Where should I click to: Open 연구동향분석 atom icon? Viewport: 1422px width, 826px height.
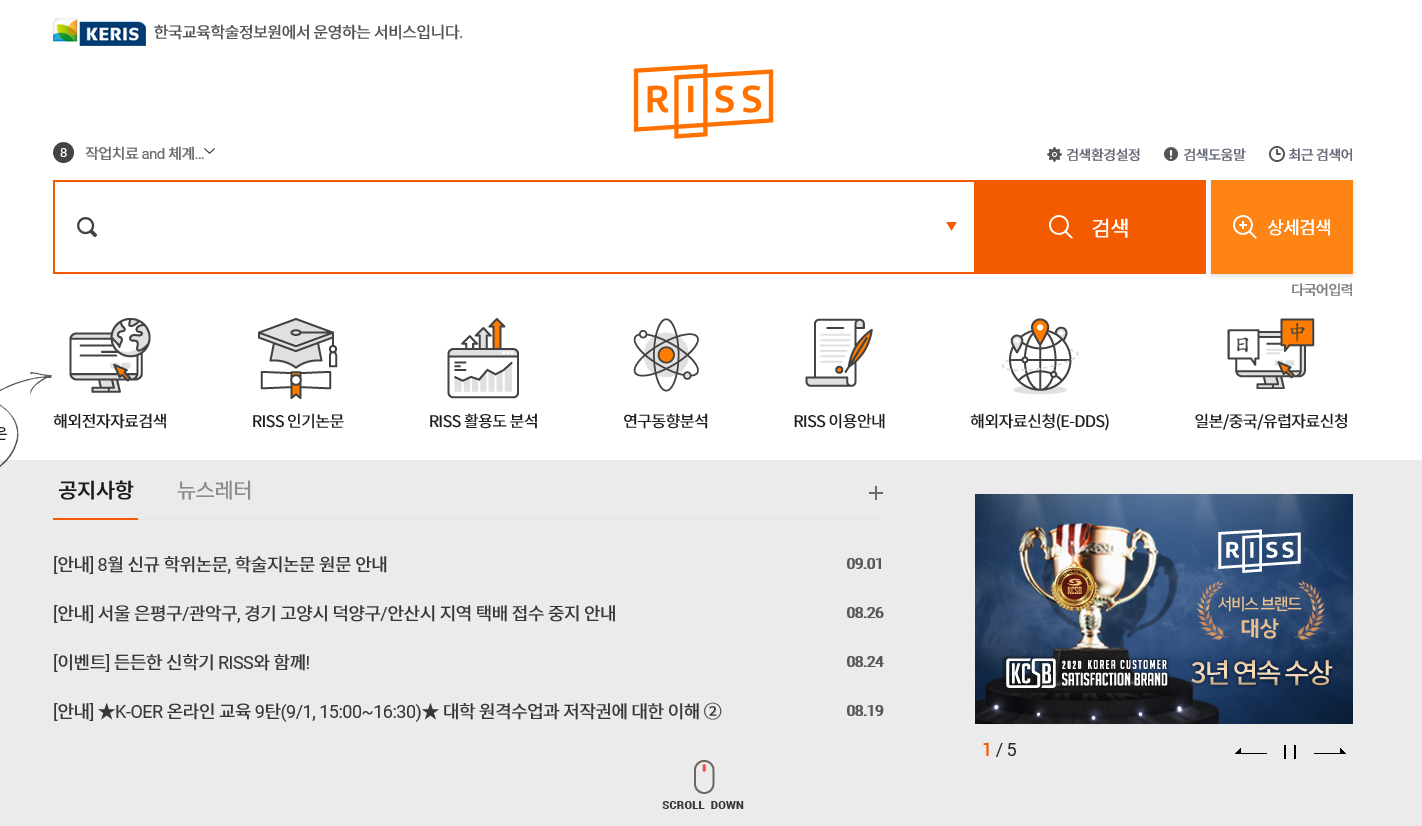(x=665, y=355)
